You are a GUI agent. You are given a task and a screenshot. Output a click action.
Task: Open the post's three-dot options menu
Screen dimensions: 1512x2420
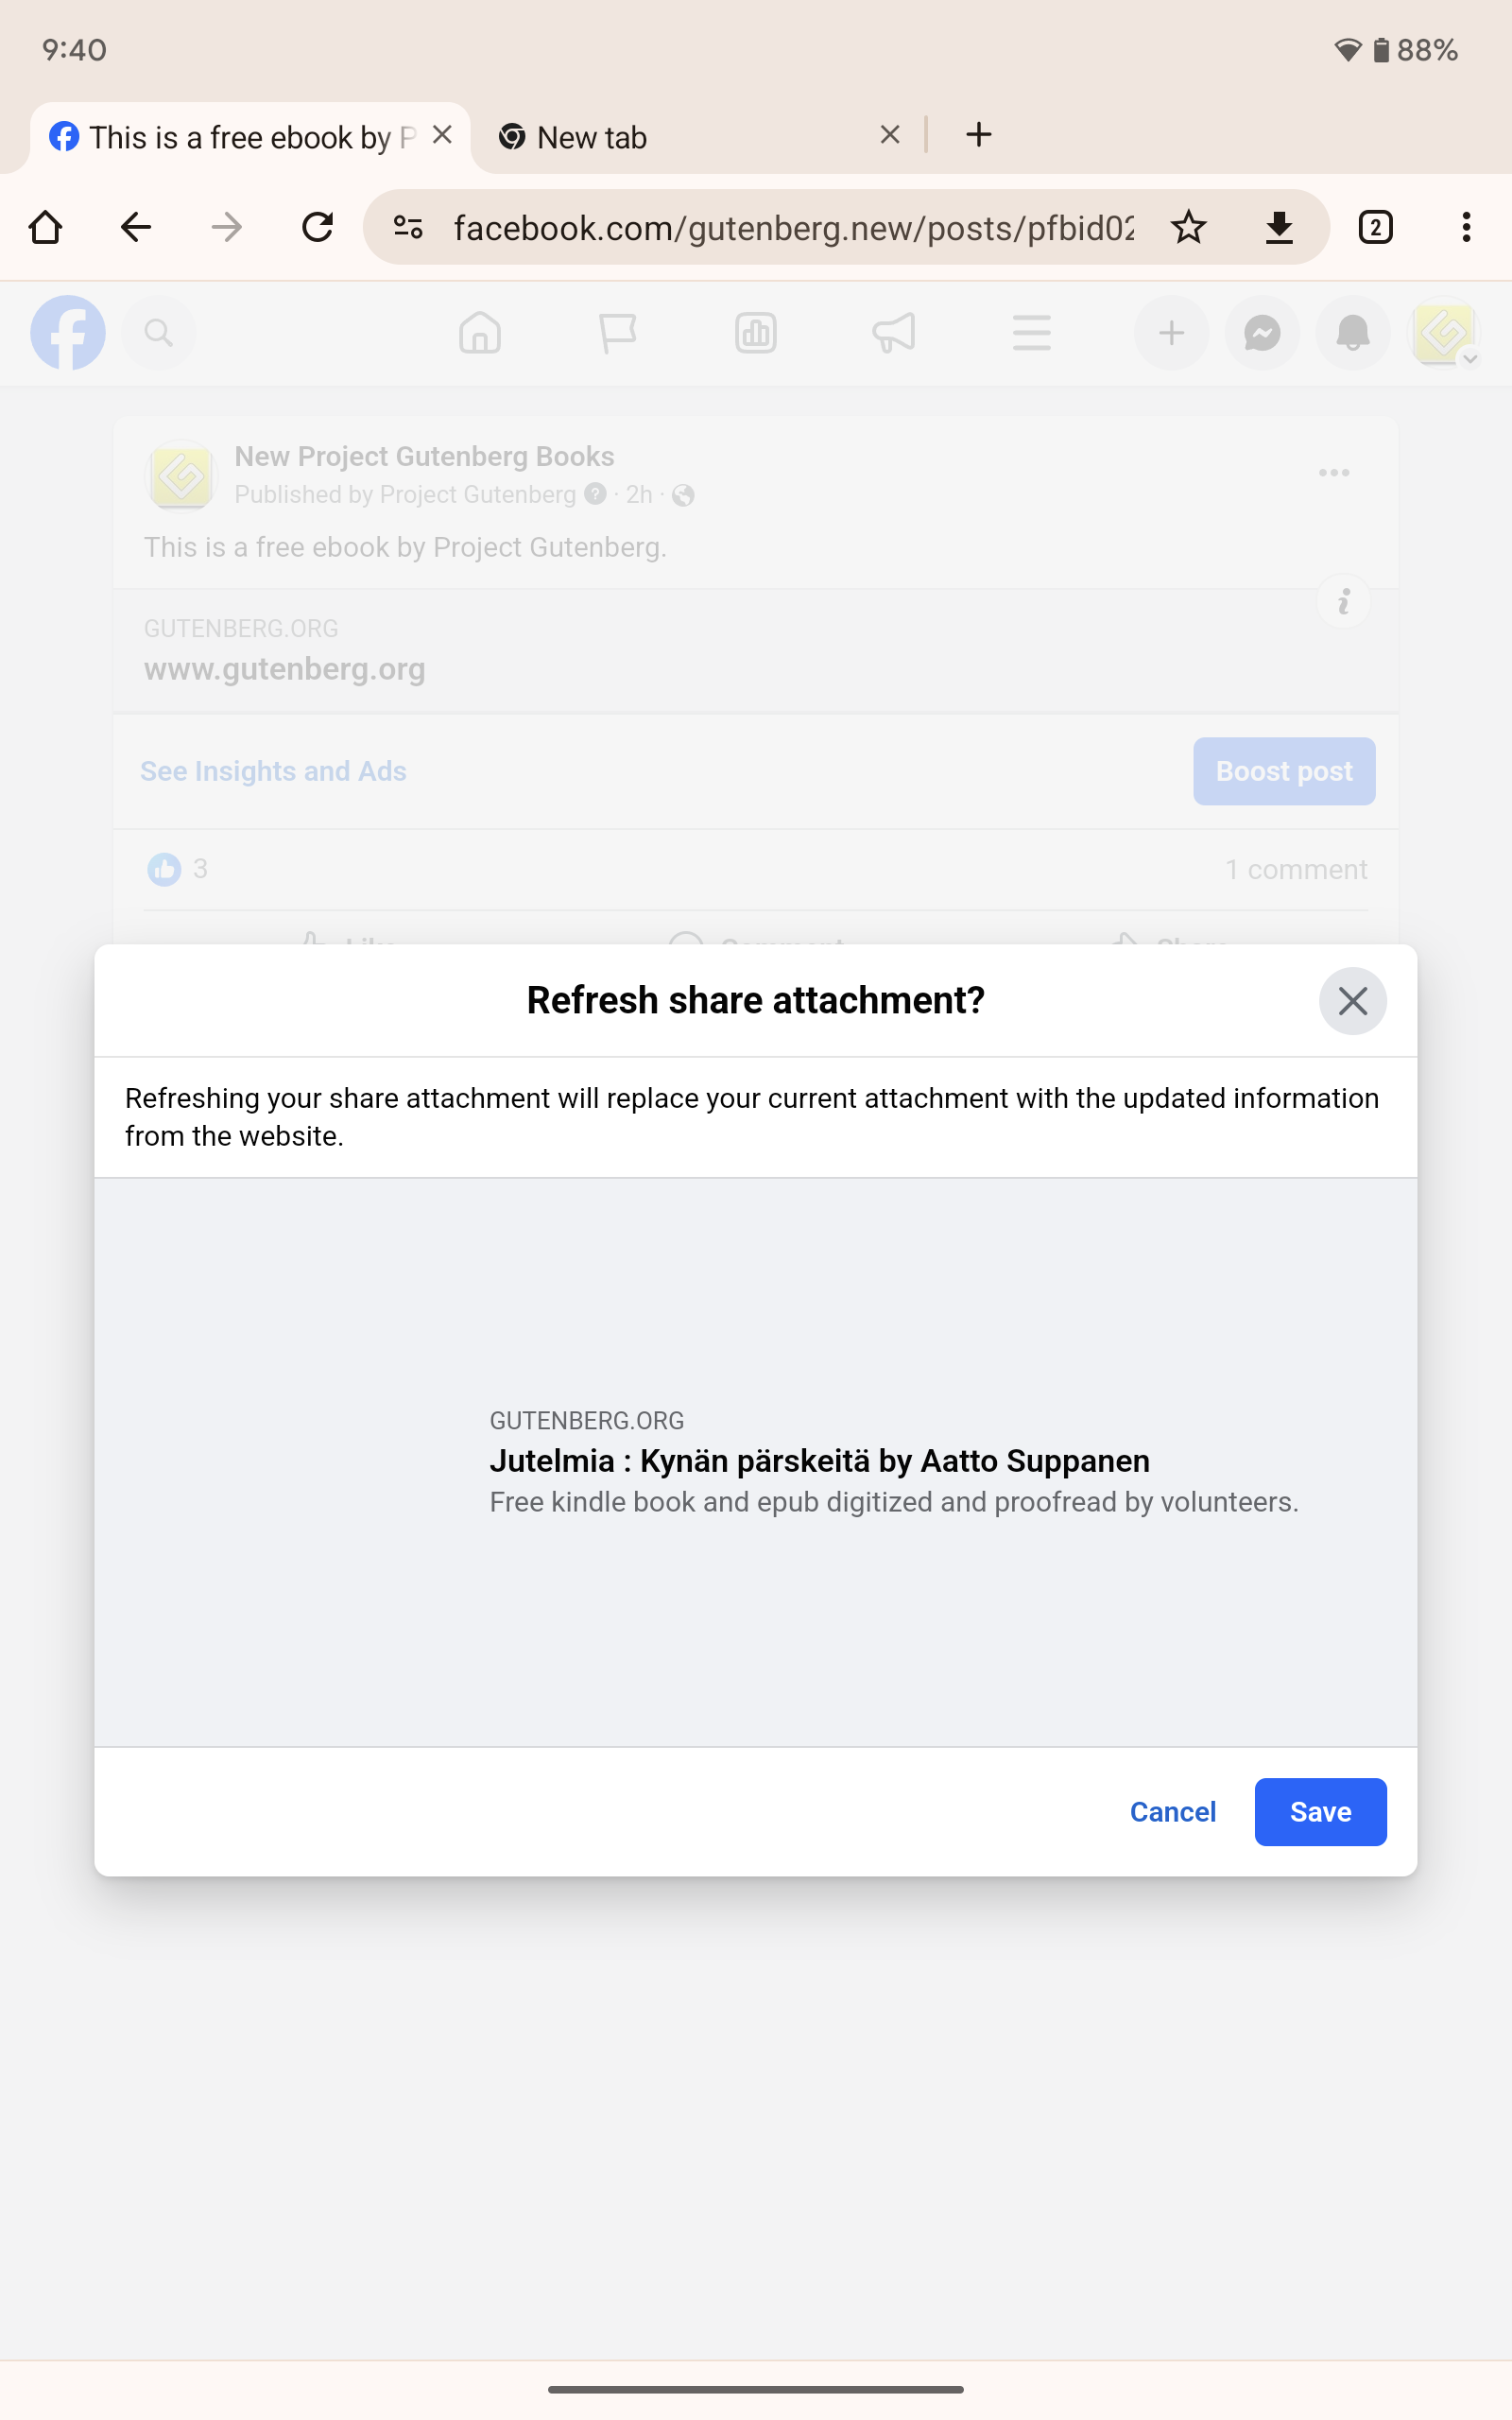click(x=1334, y=472)
